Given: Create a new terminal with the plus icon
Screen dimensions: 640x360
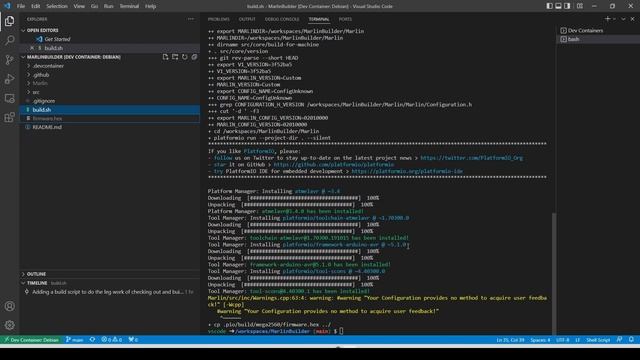Looking at the screenshot, I should [607, 19].
